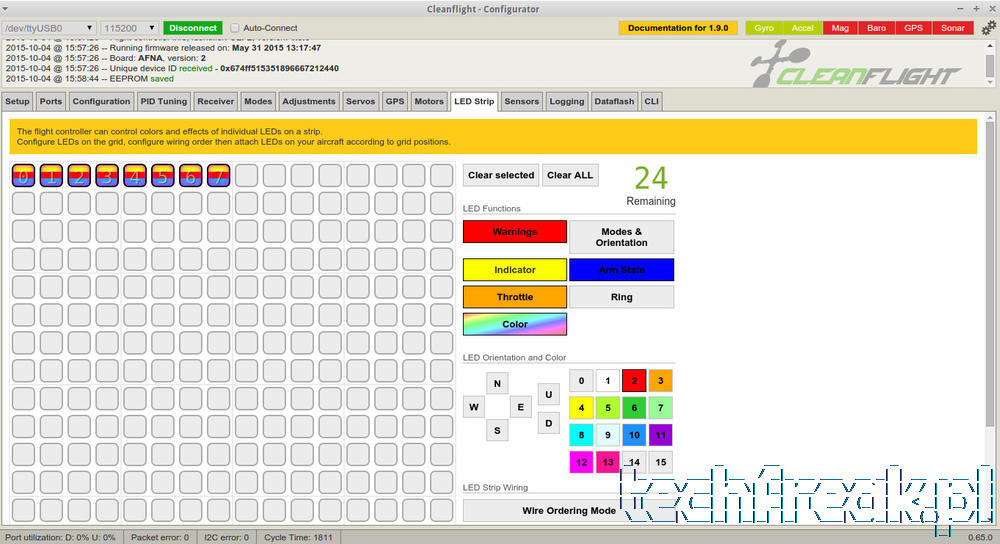The height and width of the screenshot is (544, 1000).
Task: Open the Configuration tab
Action: pyautogui.click(x=101, y=101)
